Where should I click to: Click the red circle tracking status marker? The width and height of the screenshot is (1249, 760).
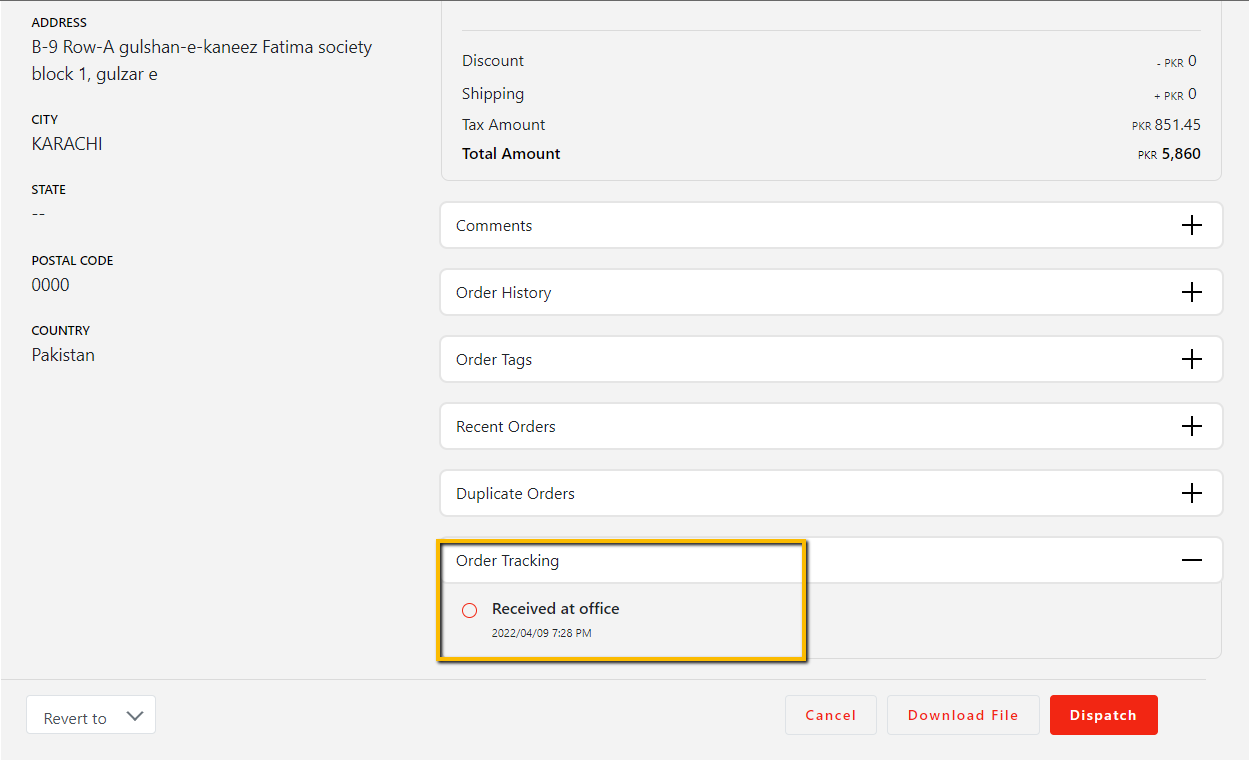(x=469, y=610)
